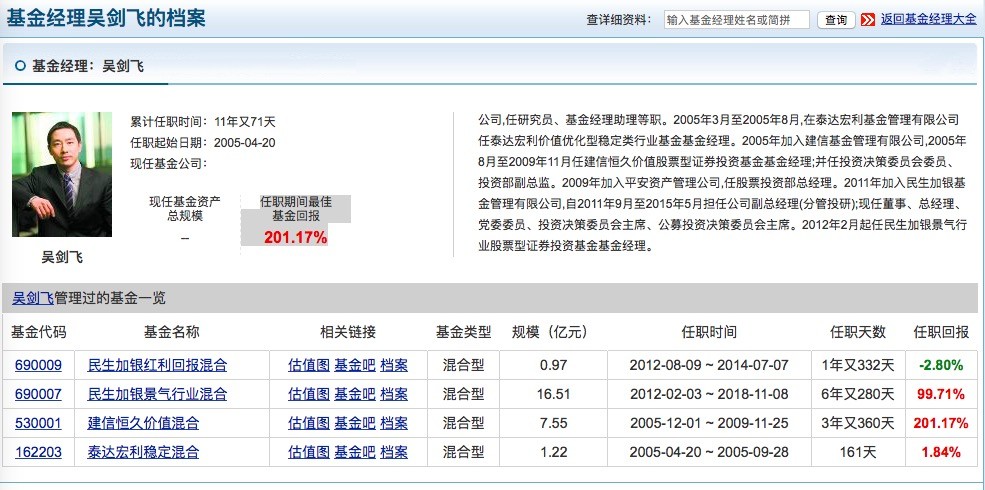
Task: Click the 现任基金资产总规模 label
Action: [185, 209]
